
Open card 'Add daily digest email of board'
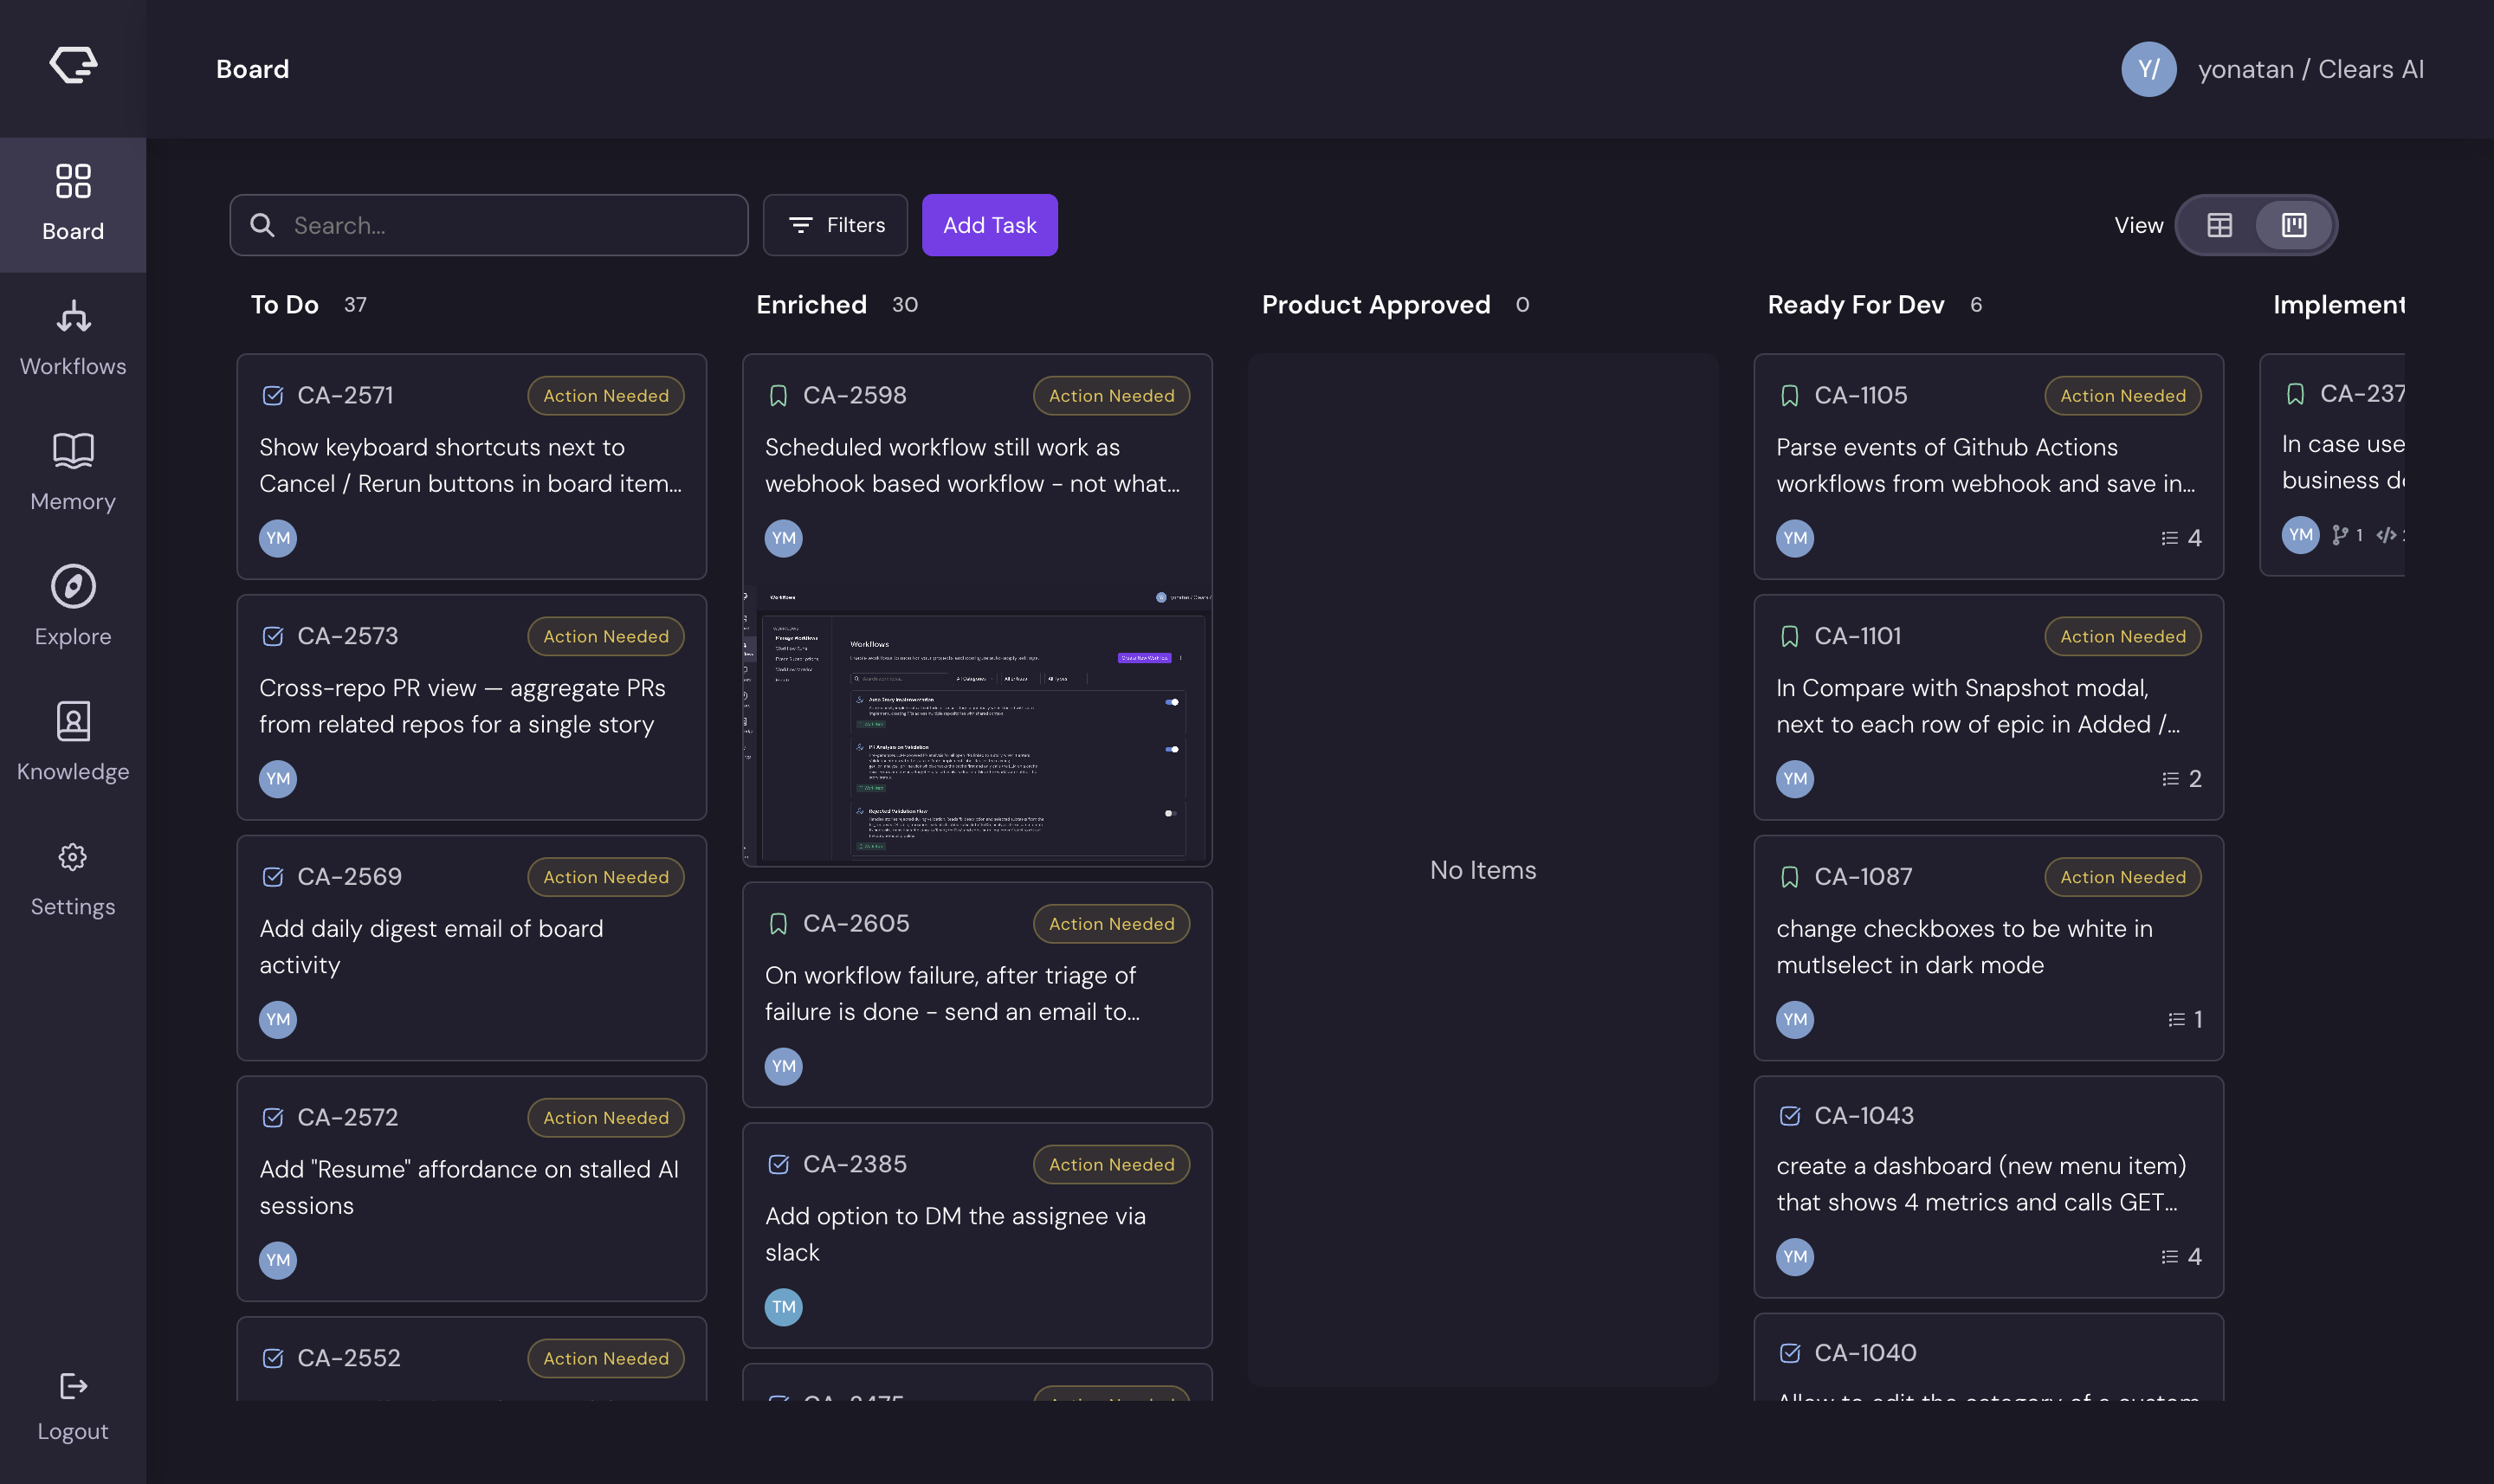(471, 948)
